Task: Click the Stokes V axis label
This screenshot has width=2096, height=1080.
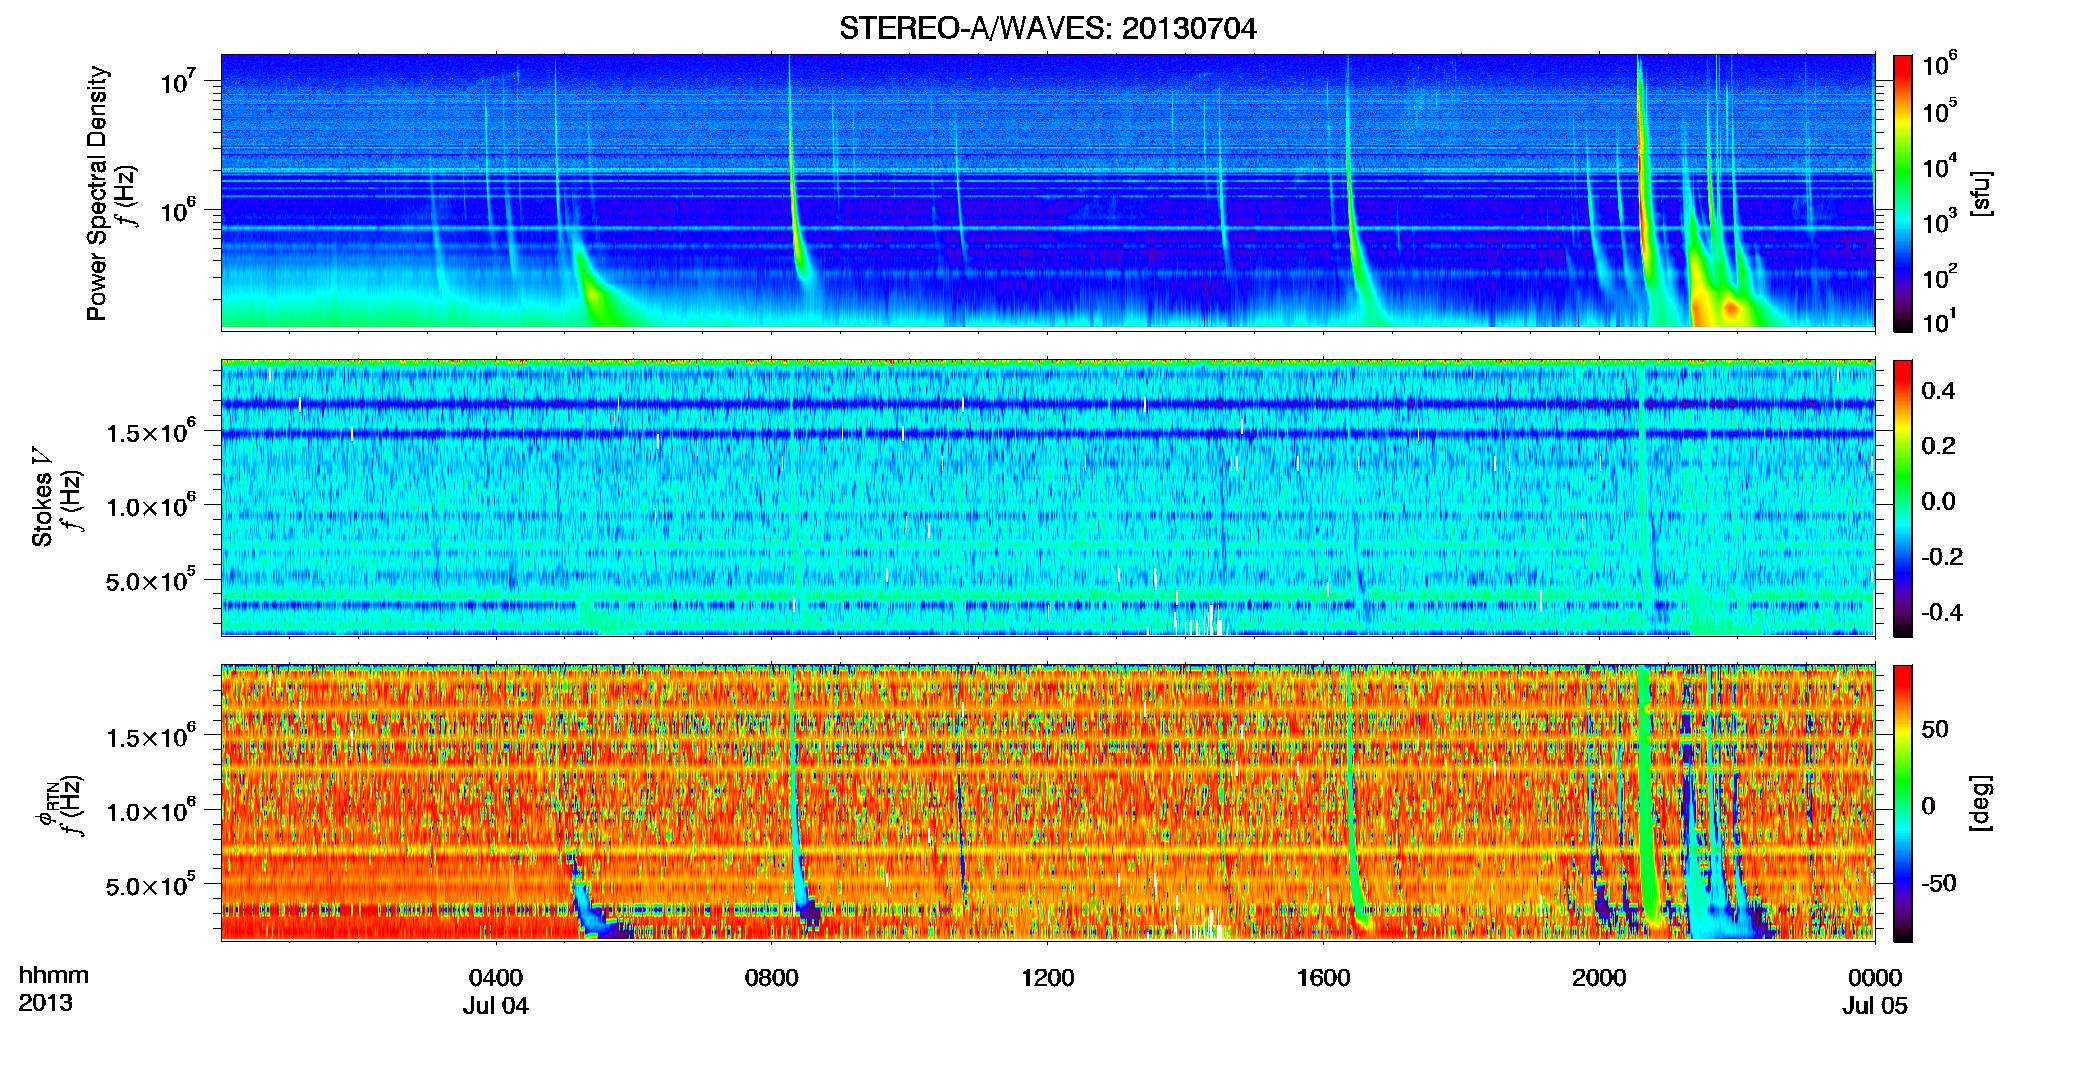Action: [x=42, y=498]
